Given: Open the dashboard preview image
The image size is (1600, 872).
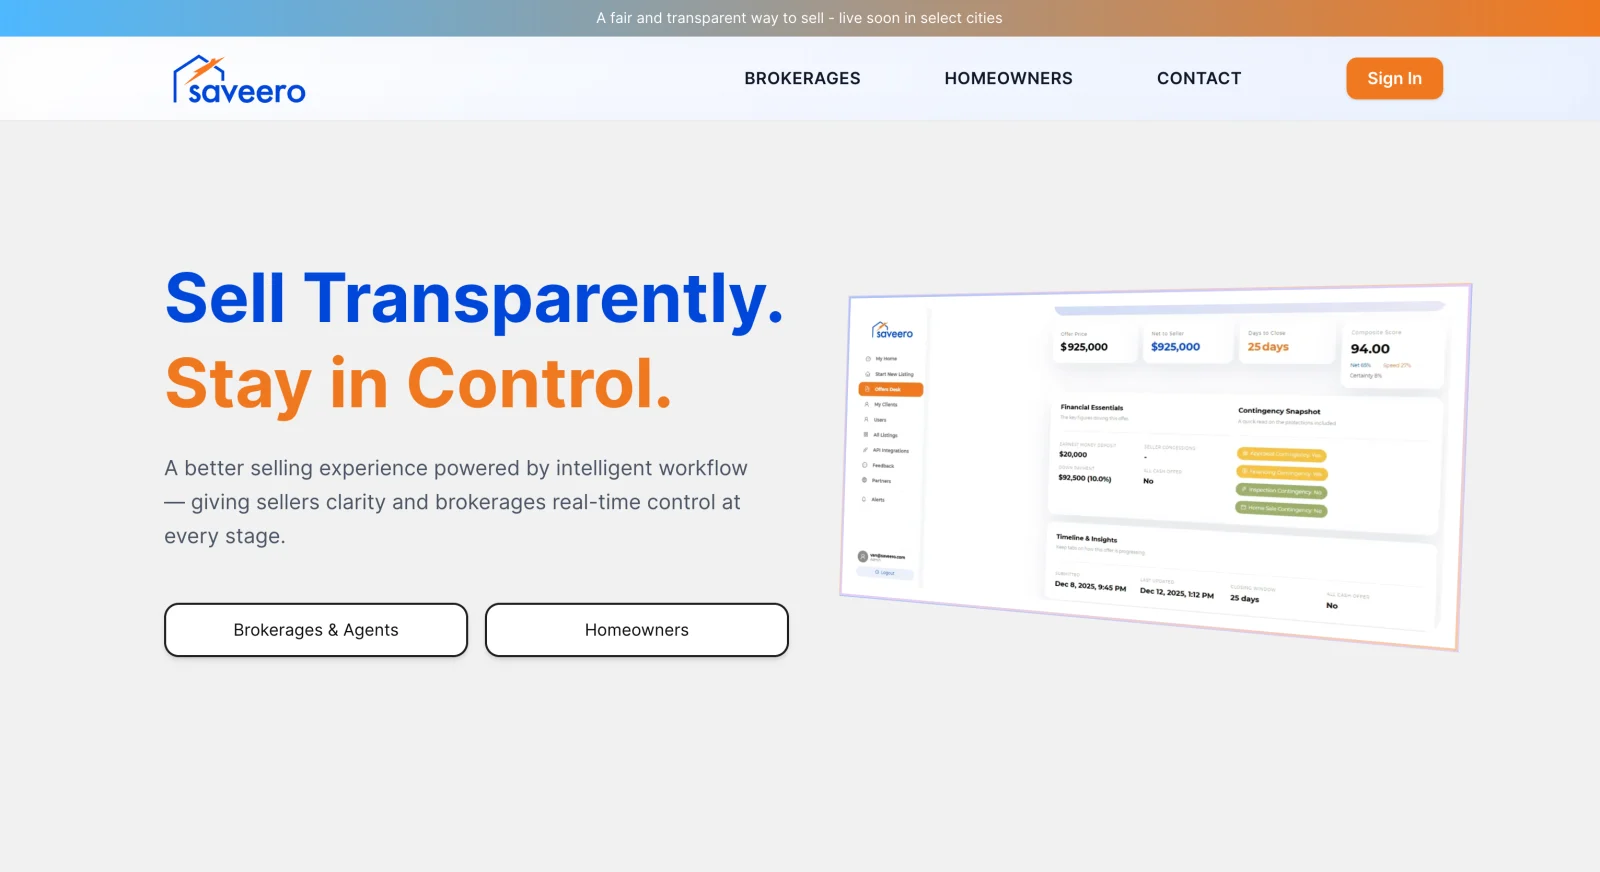Looking at the screenshot, I should [1156, 467].
